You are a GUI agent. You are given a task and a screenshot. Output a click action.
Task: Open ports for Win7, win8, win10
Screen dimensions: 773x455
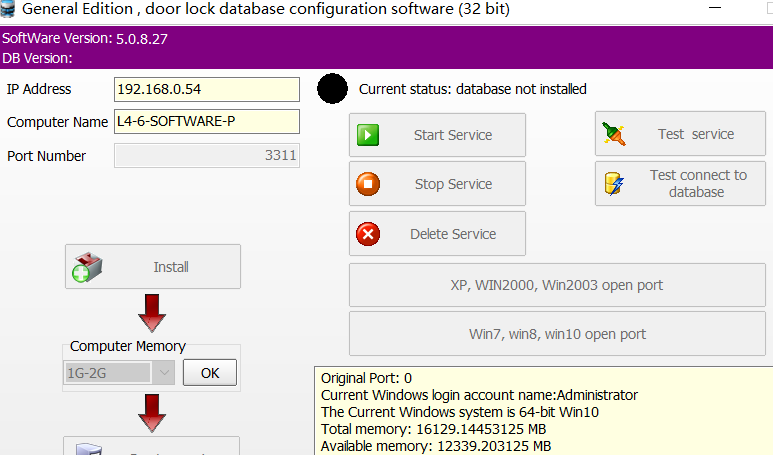tap(557, 334)
